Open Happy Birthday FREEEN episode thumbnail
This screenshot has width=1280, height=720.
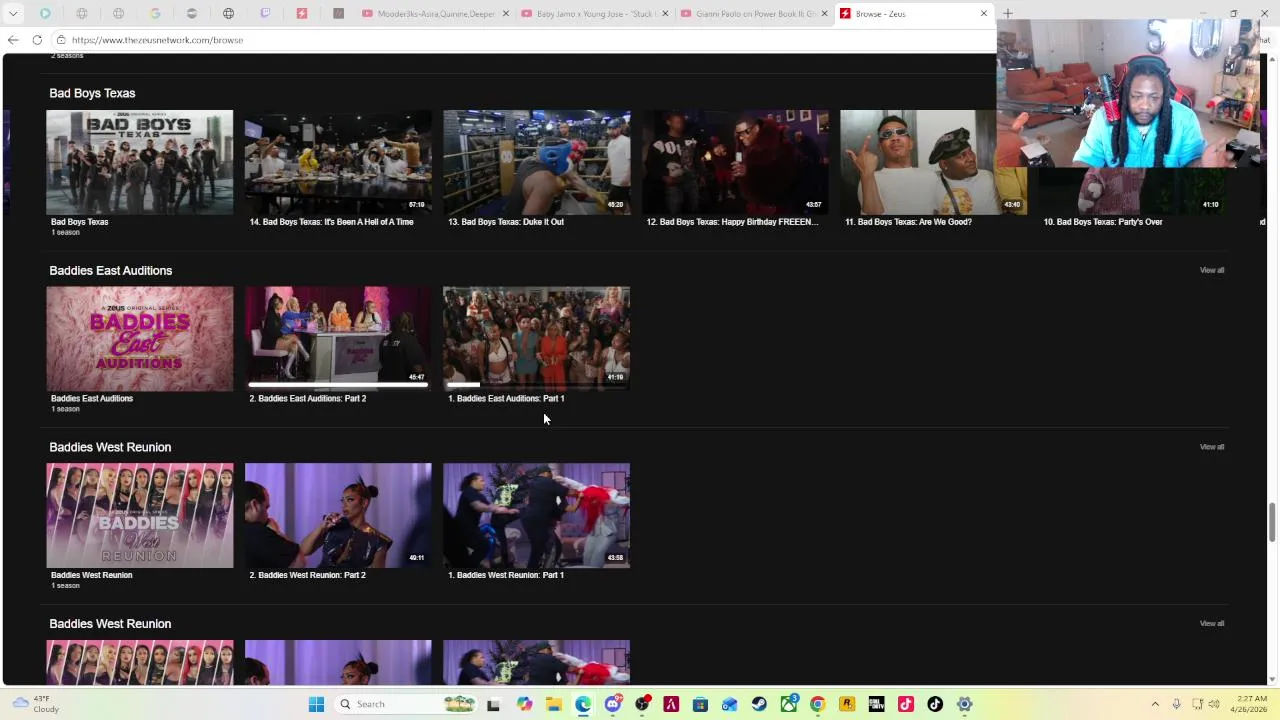(x=735, y=162)
